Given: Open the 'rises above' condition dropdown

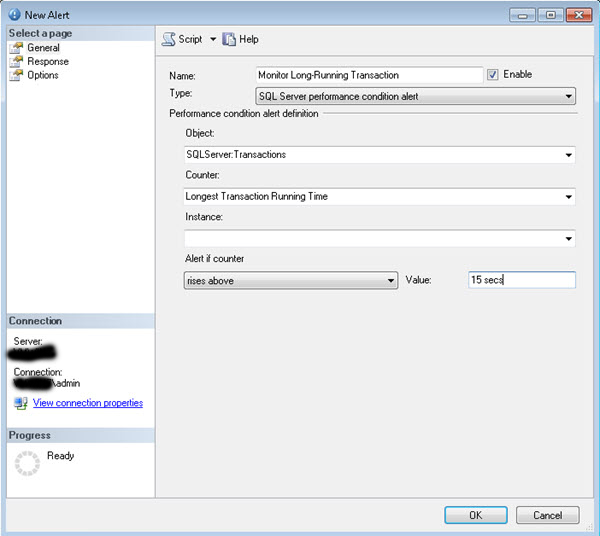Looking at the screenshot, I should pos(391,281).
